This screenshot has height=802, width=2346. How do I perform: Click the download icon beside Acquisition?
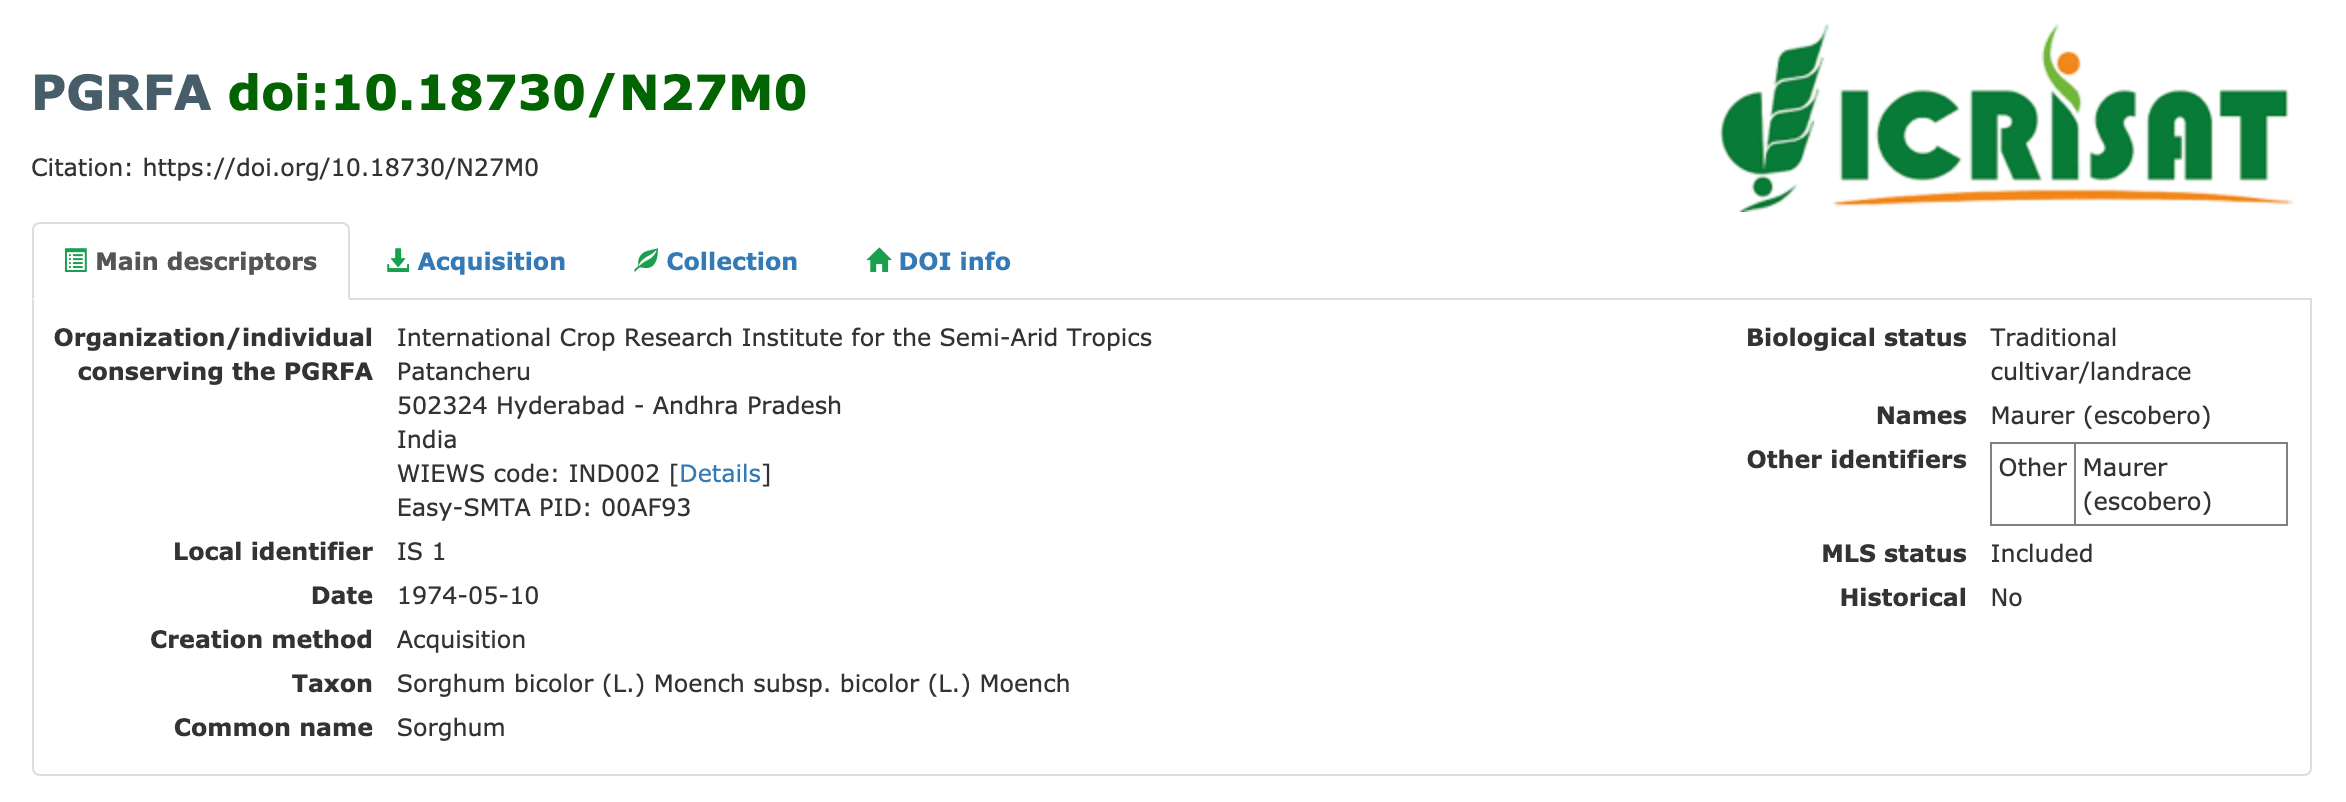398,261
